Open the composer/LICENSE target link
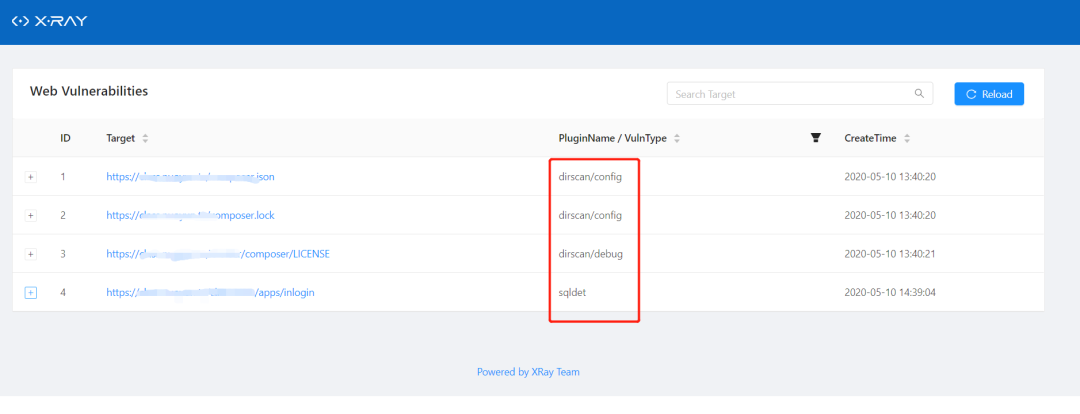The width and height of the screenshot is (1080, 414). point(218,254)
